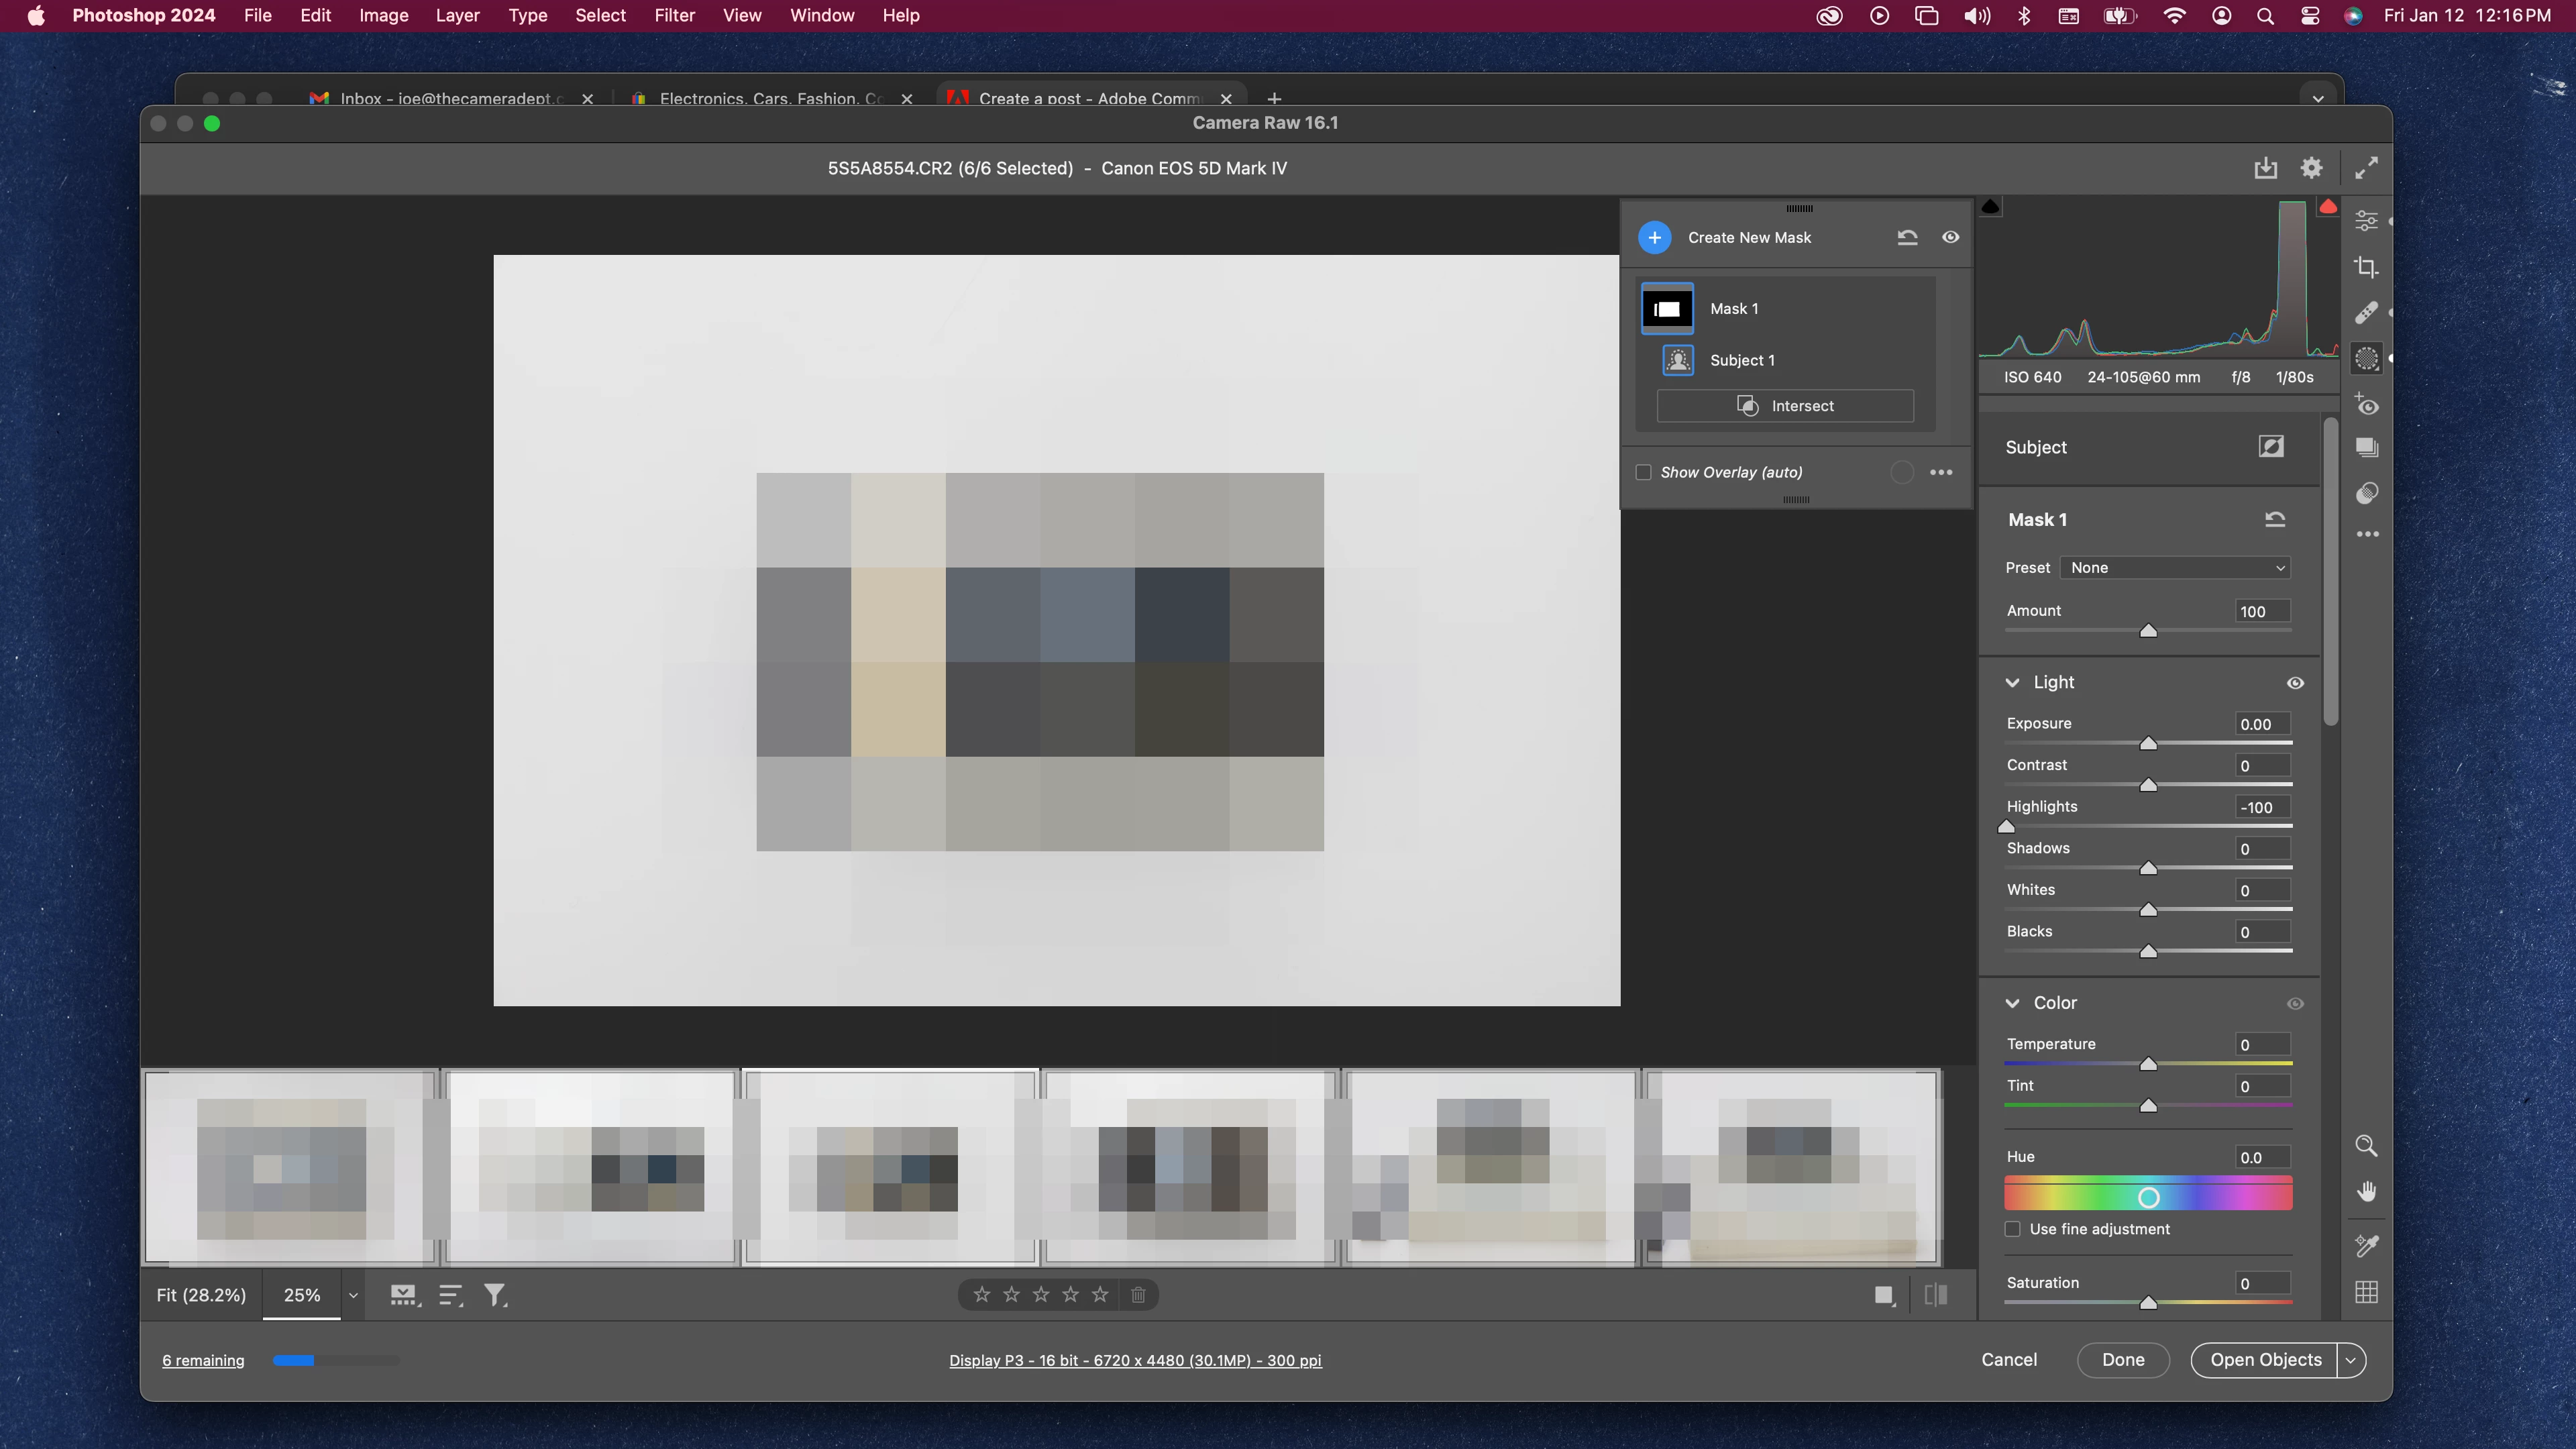The height and width of the screenshot is (1449, 2576).
Task: Click the Create New Mask plus icon
Action: [1654, 238]
